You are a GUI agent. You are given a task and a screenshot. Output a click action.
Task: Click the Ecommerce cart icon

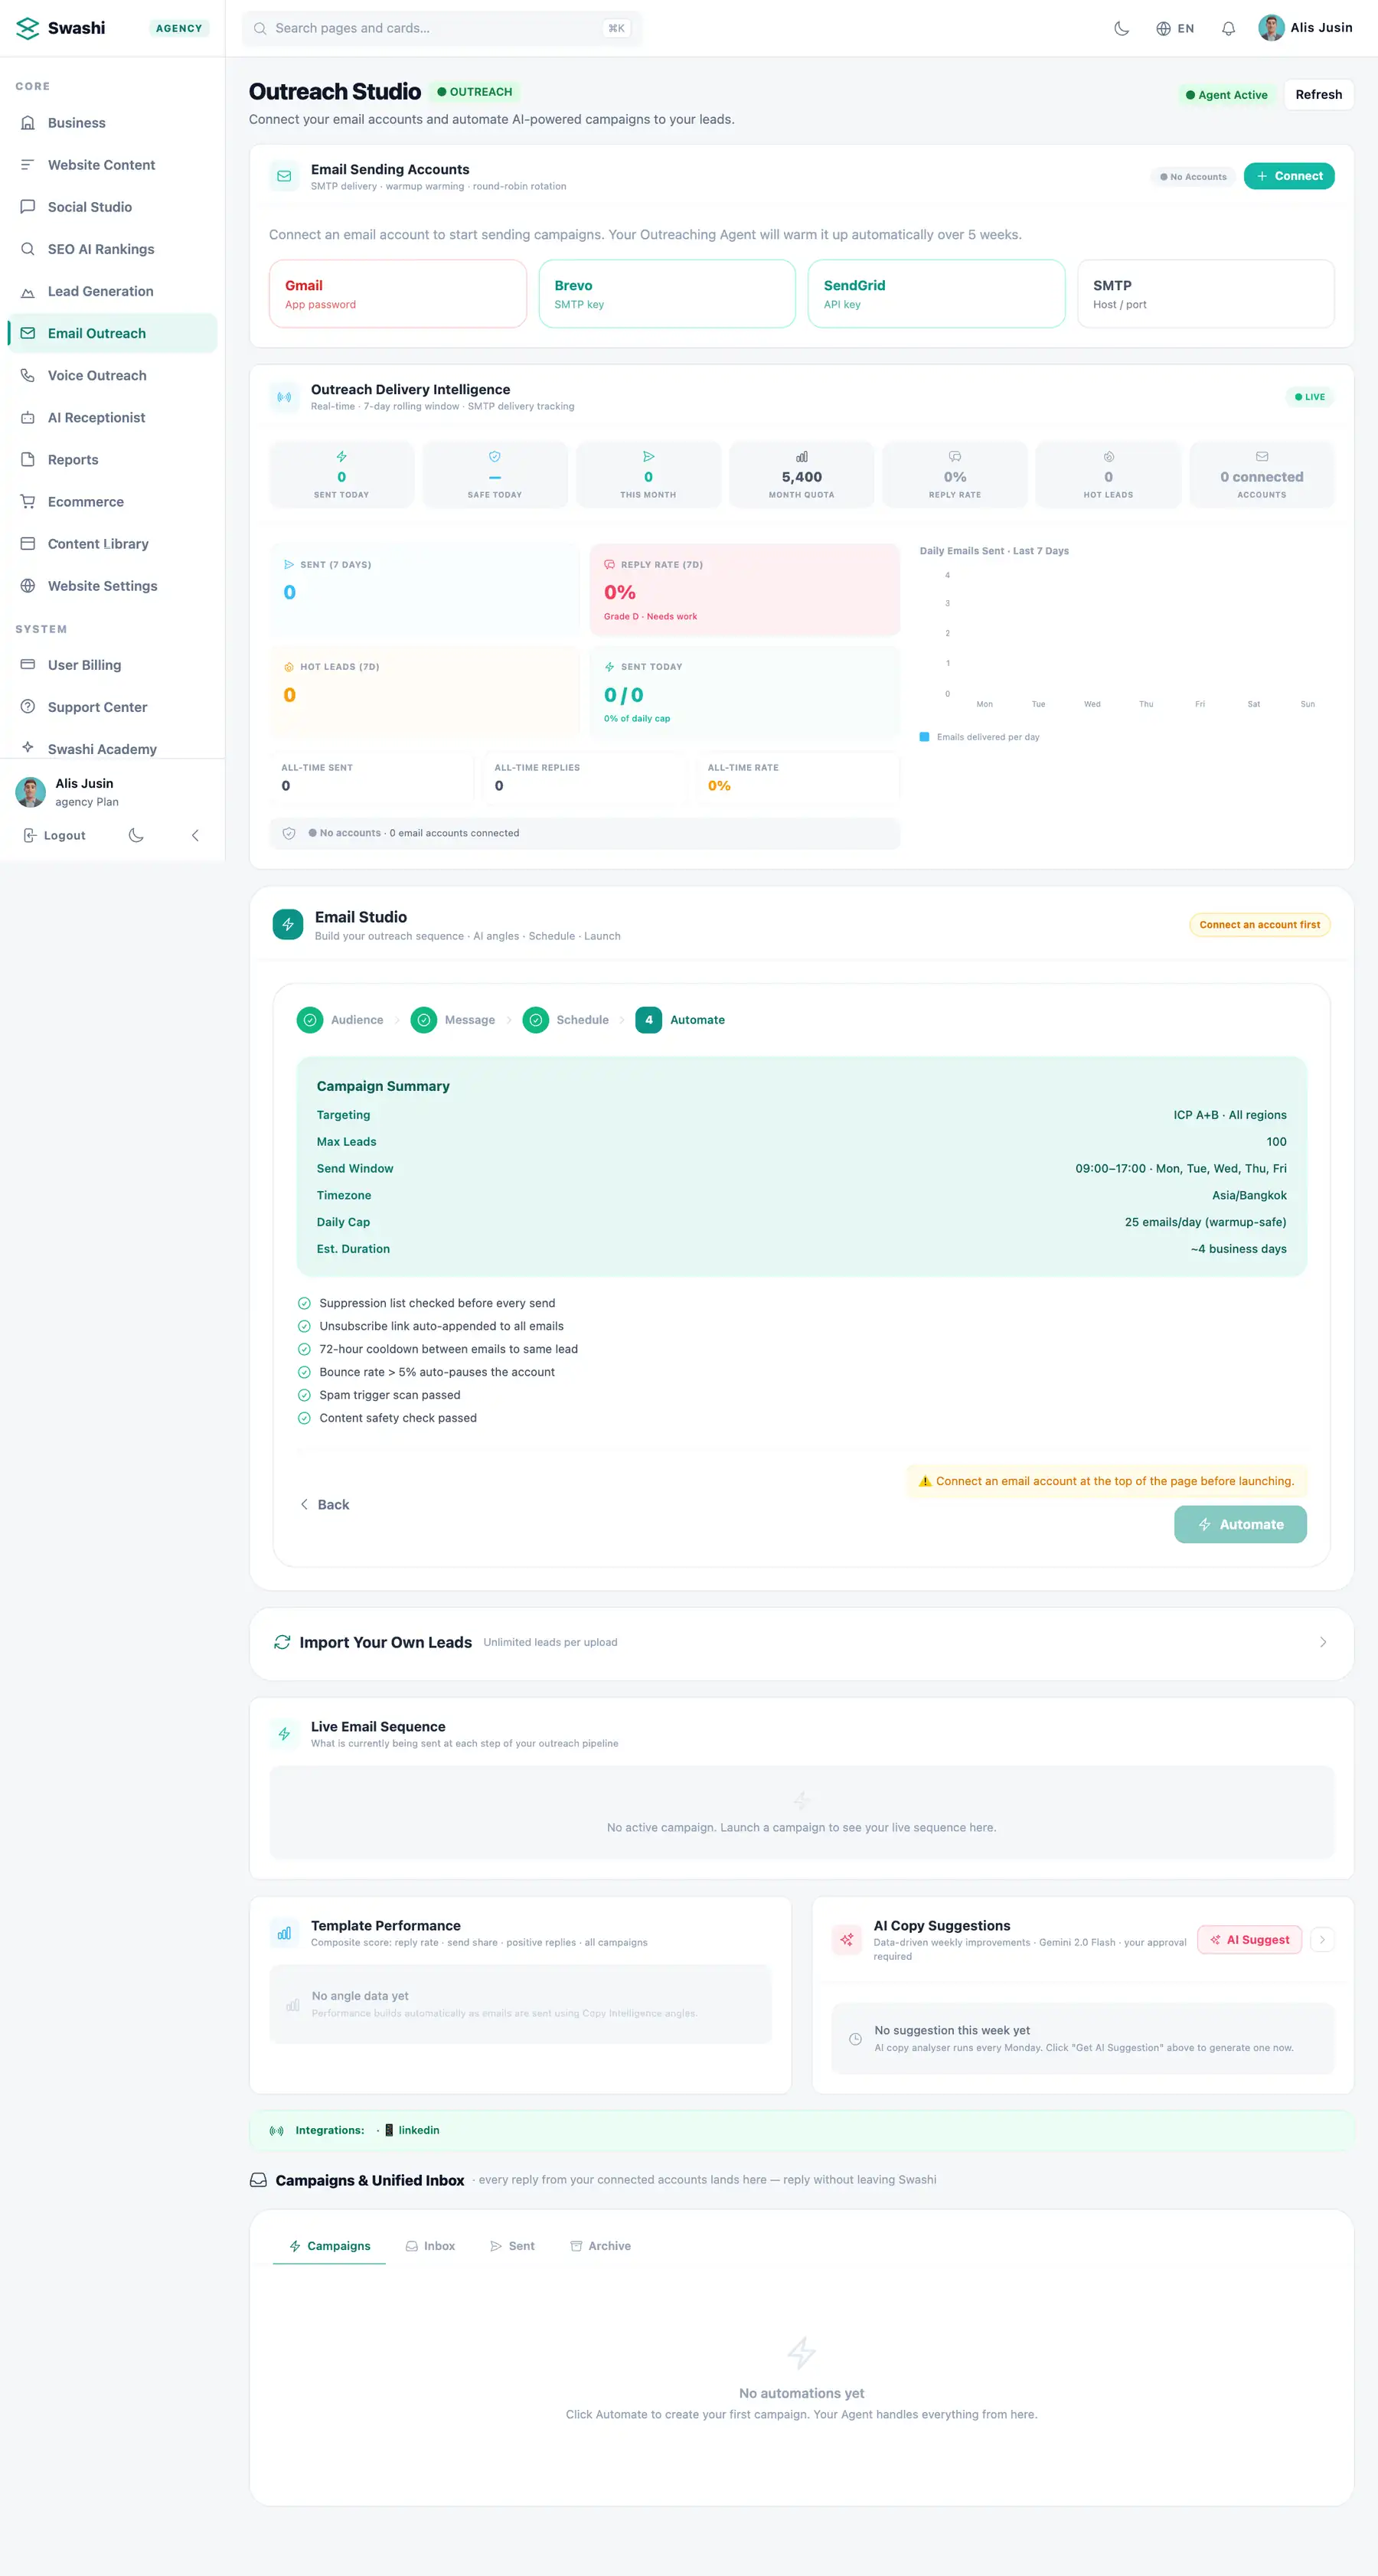28,501
